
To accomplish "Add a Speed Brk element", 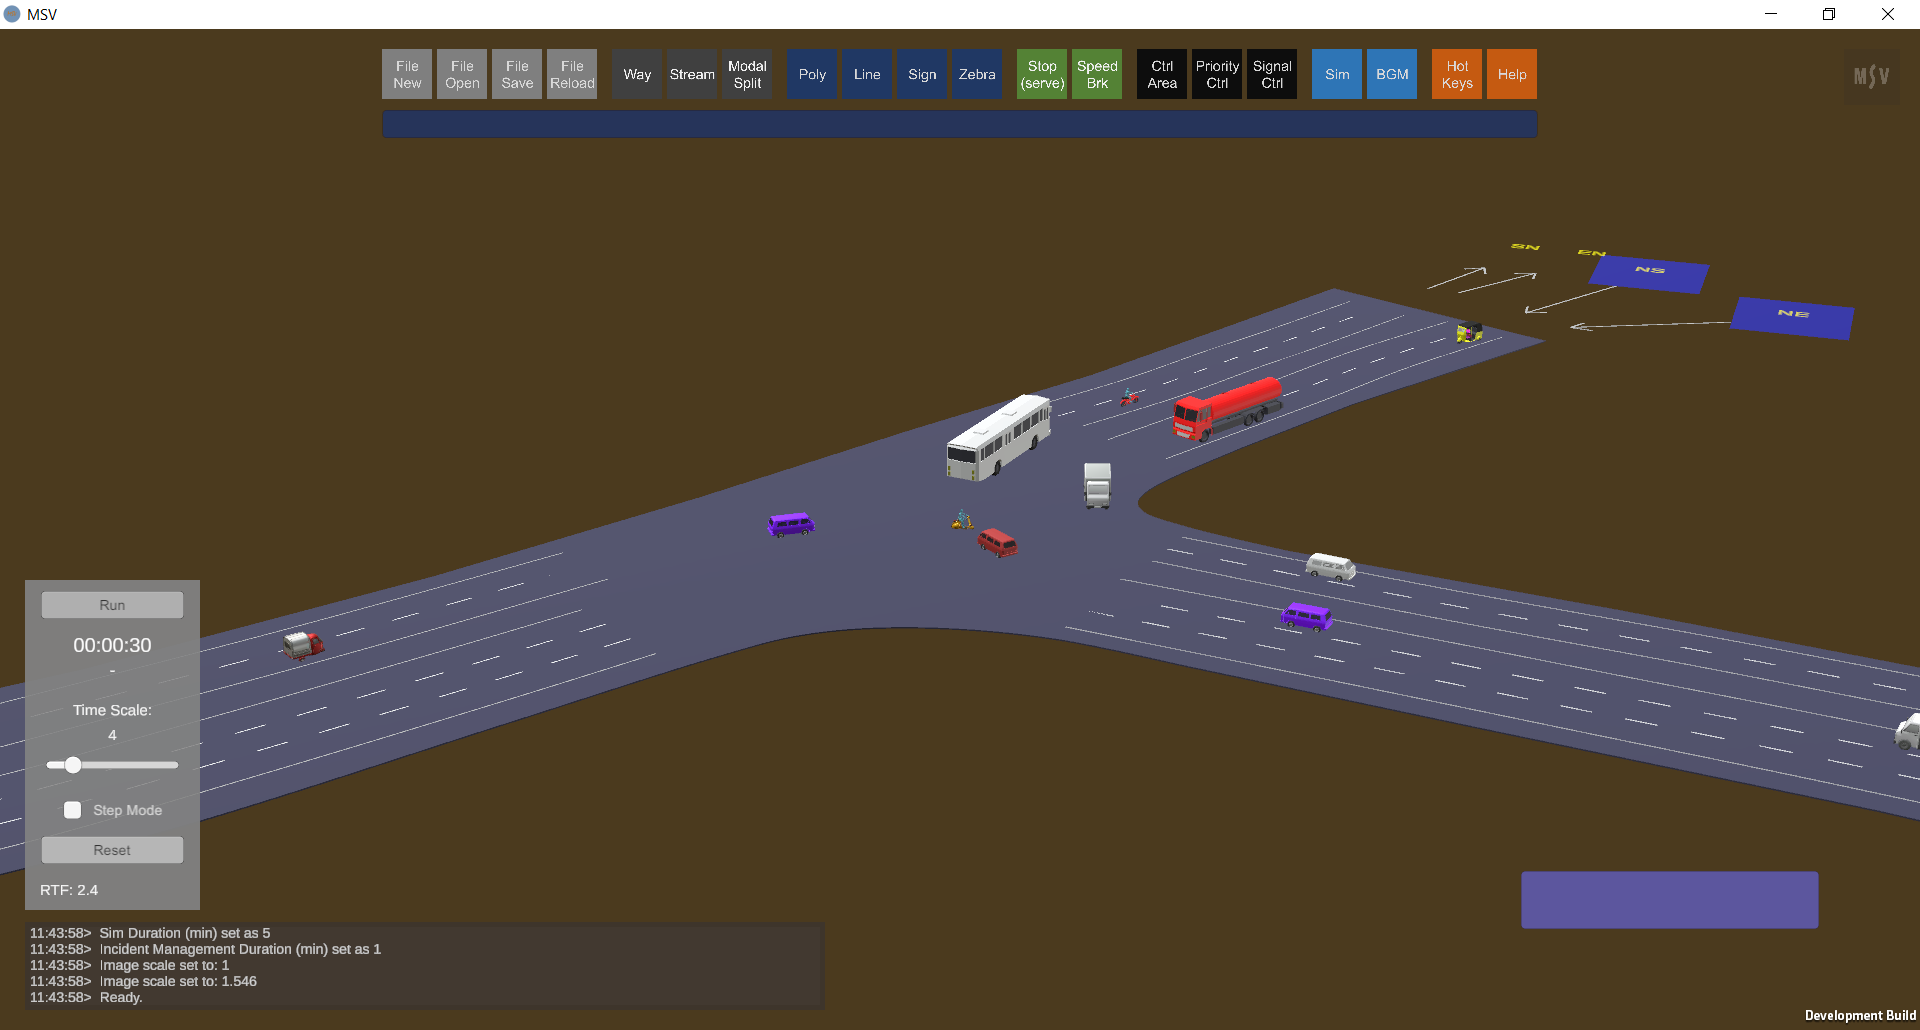I will (x=1097, y=74).
